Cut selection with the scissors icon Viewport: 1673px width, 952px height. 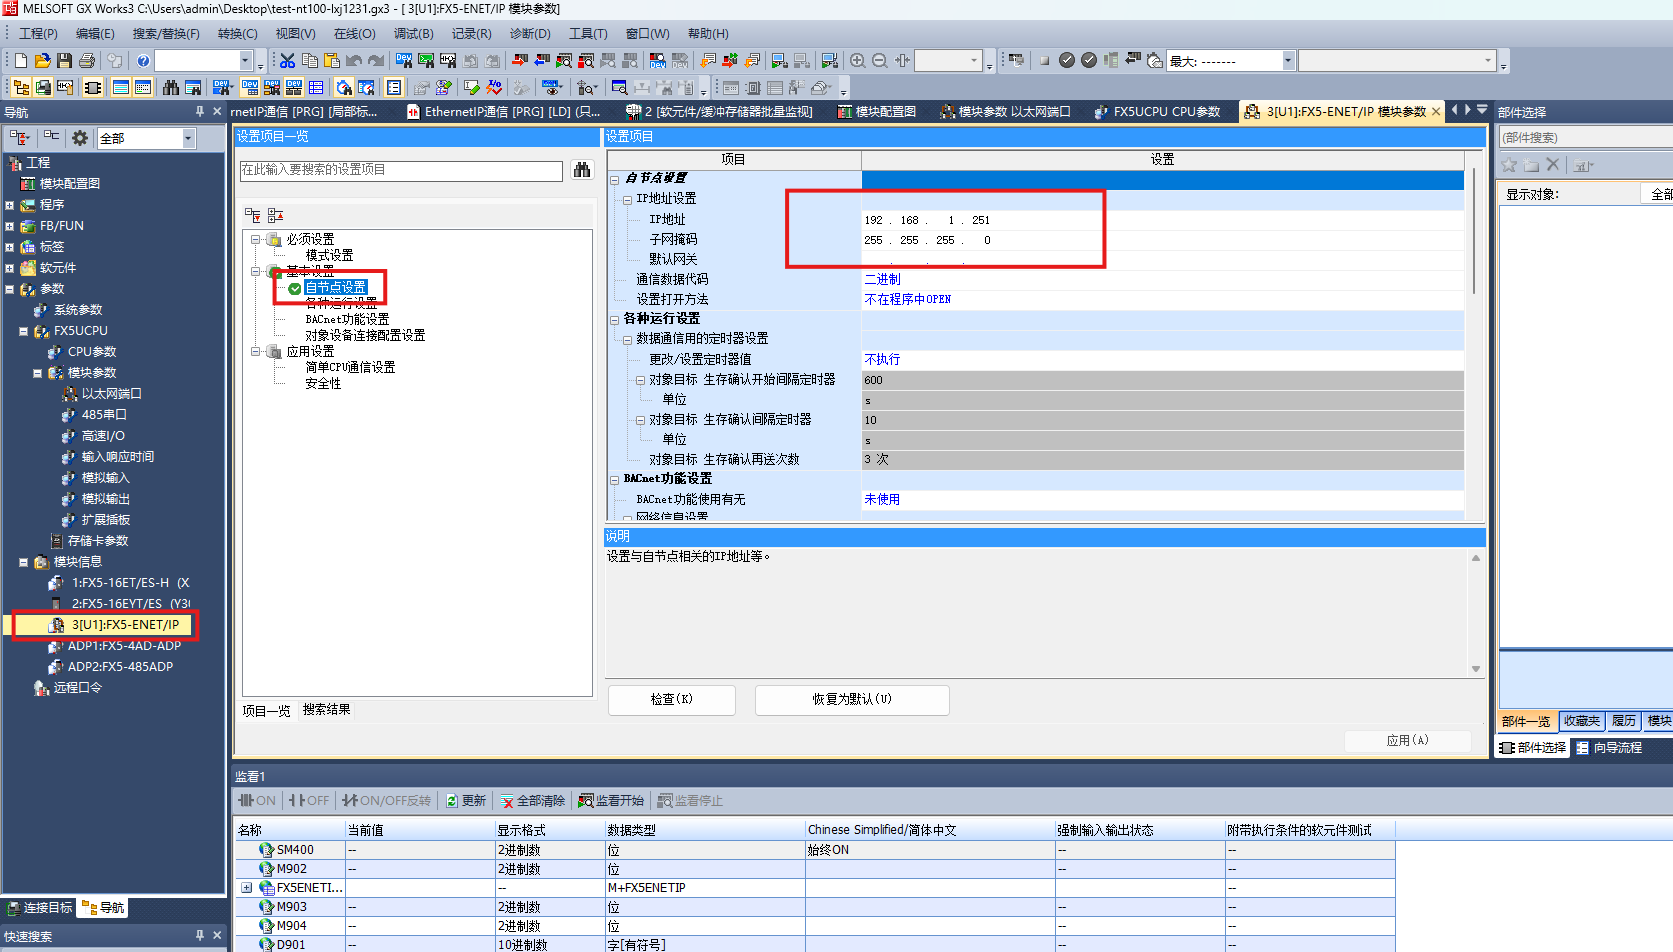point(287,61)
